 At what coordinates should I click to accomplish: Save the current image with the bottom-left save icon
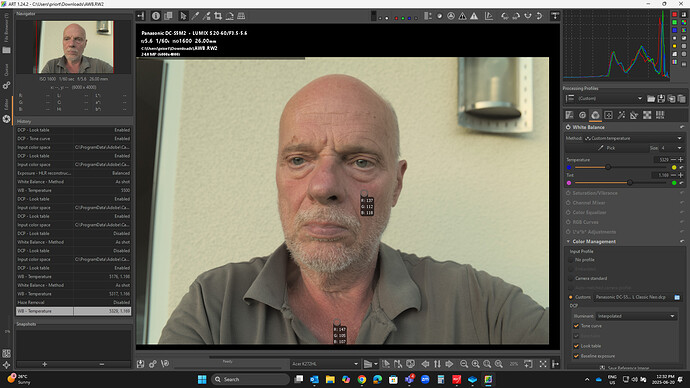(140, 364)
